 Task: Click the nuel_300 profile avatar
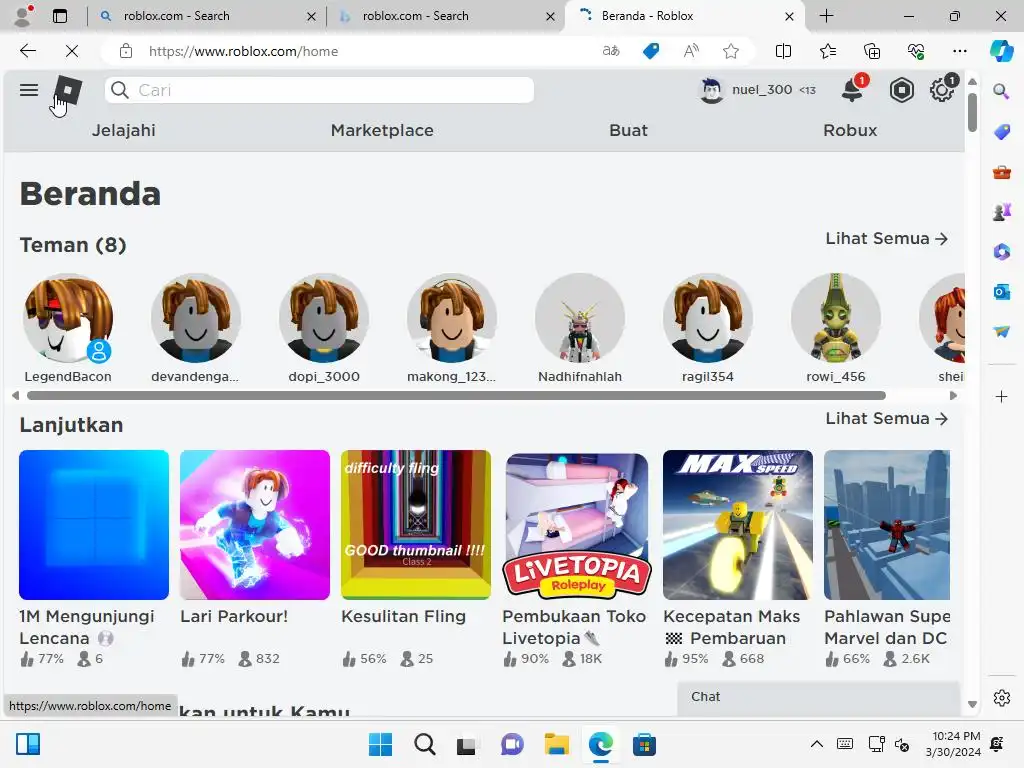(x=711, y=90)
